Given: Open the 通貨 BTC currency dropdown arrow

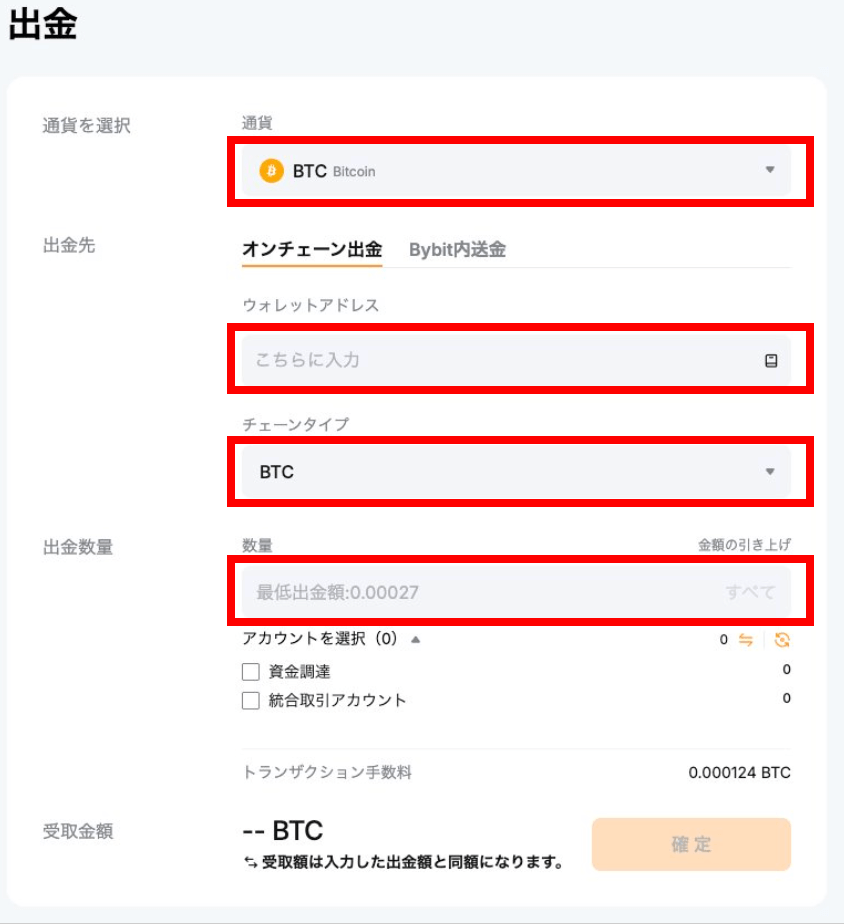Looking at the screenshot, I should (770, 170).
